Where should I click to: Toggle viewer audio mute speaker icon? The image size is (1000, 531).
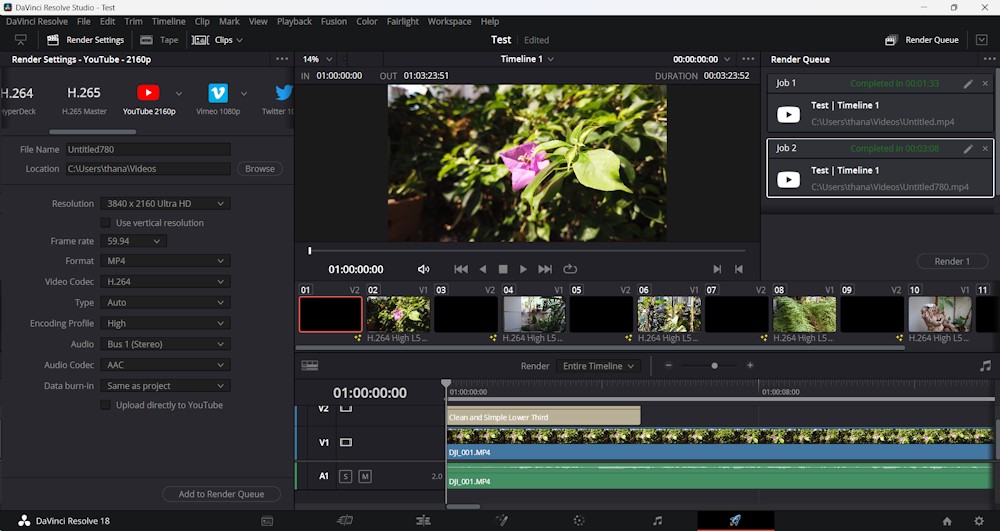click(423, 269)
